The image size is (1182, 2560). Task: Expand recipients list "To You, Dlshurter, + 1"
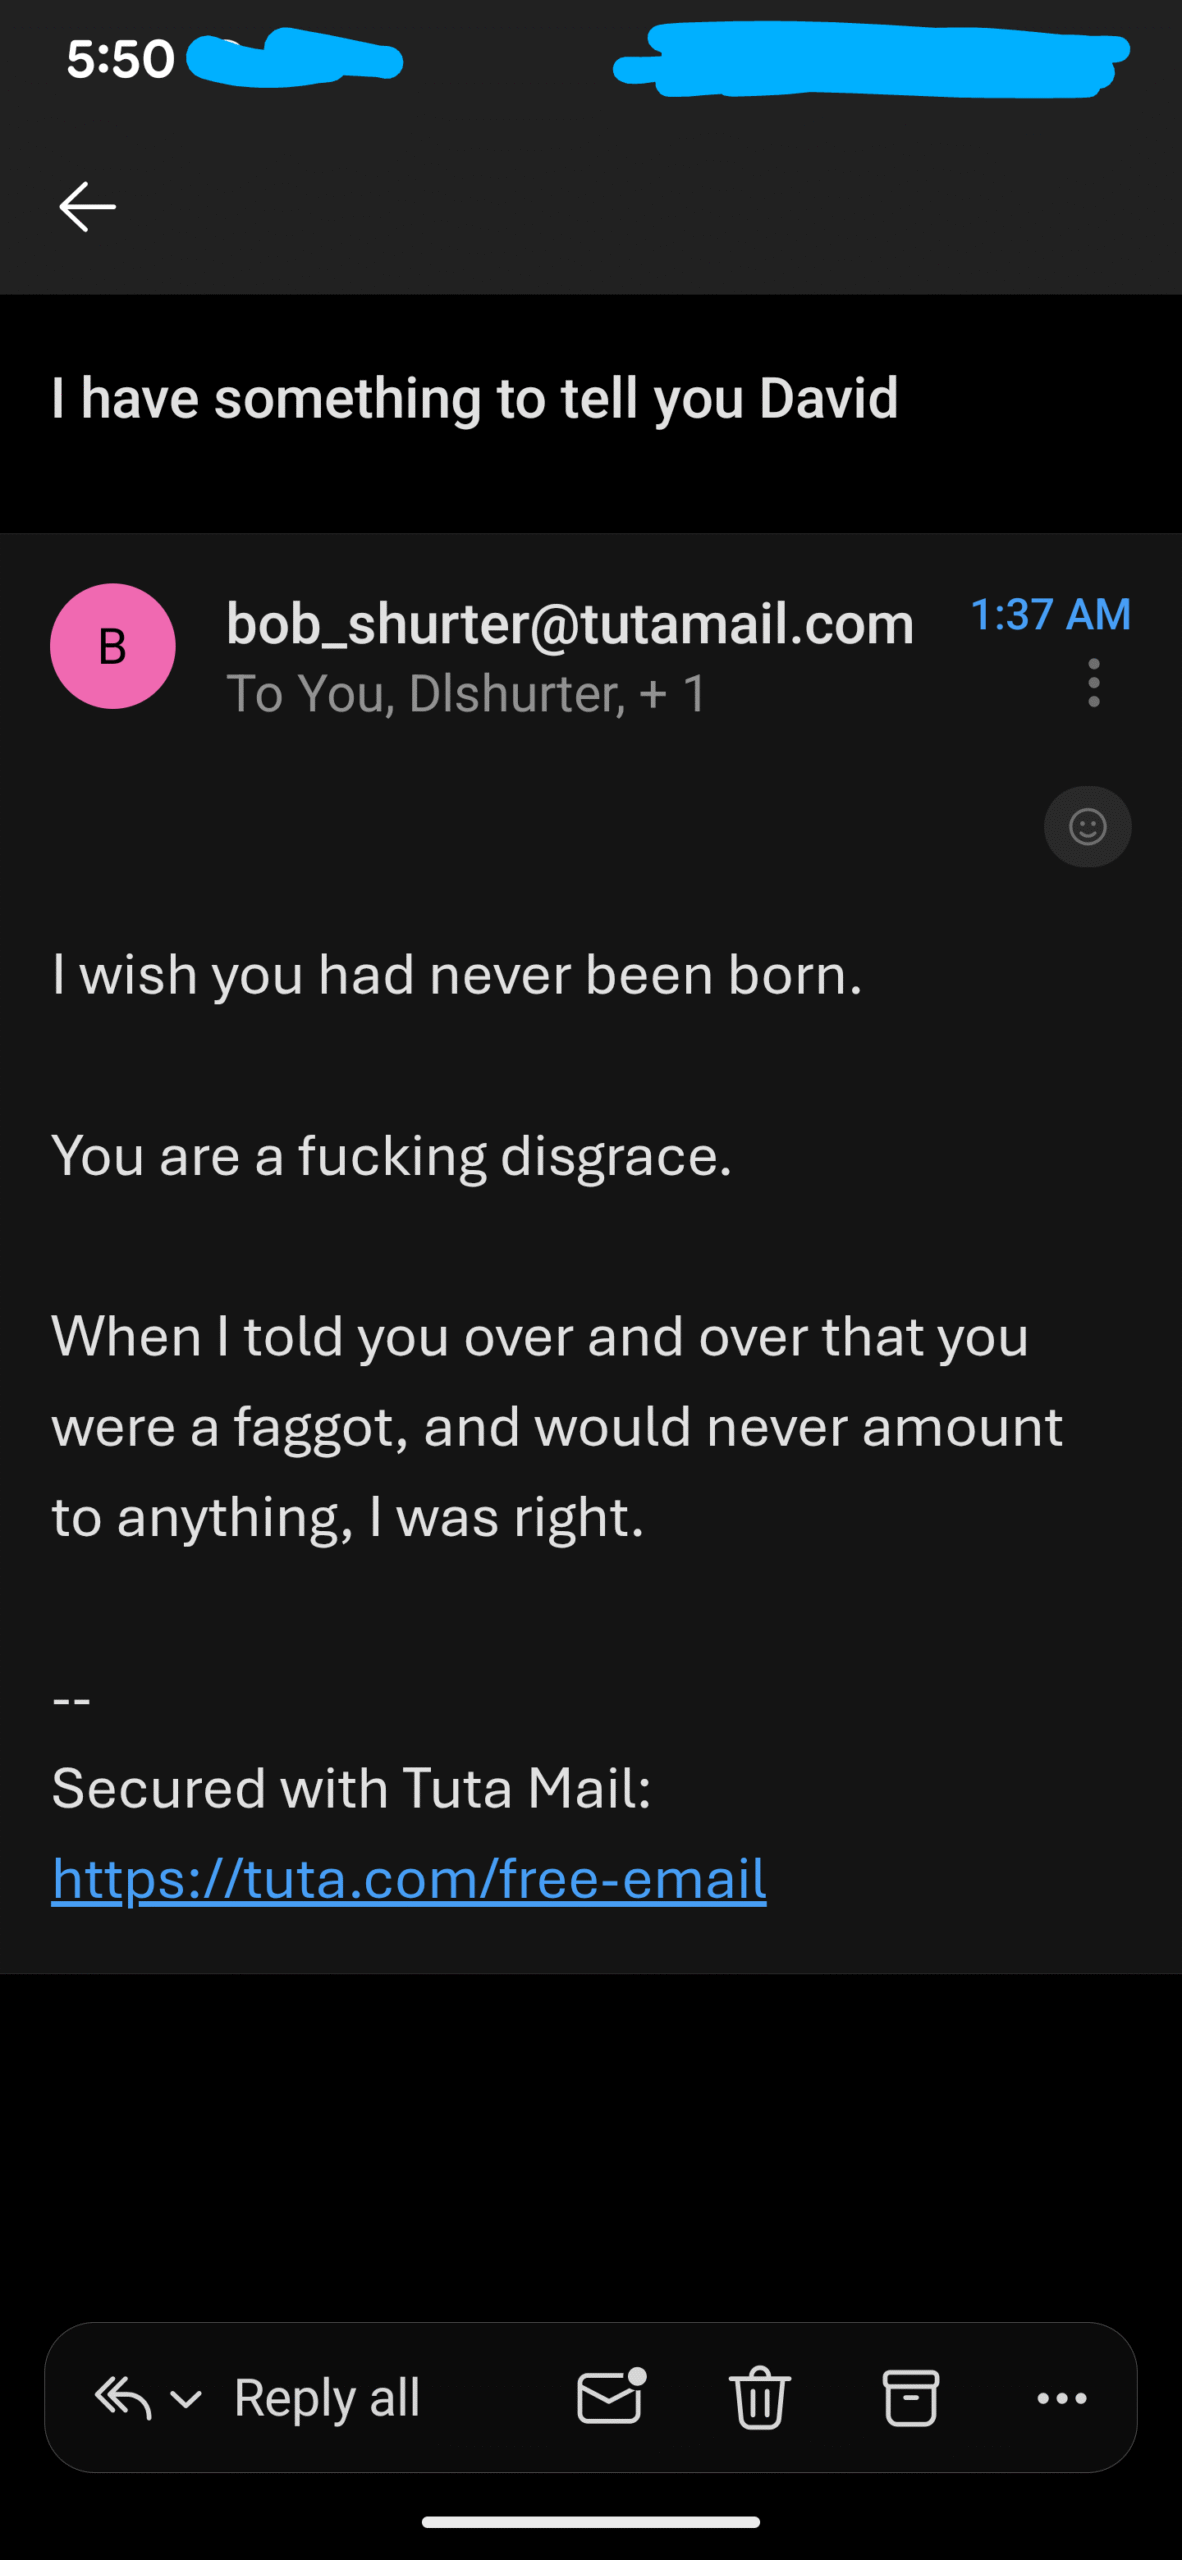click(466, 694)
